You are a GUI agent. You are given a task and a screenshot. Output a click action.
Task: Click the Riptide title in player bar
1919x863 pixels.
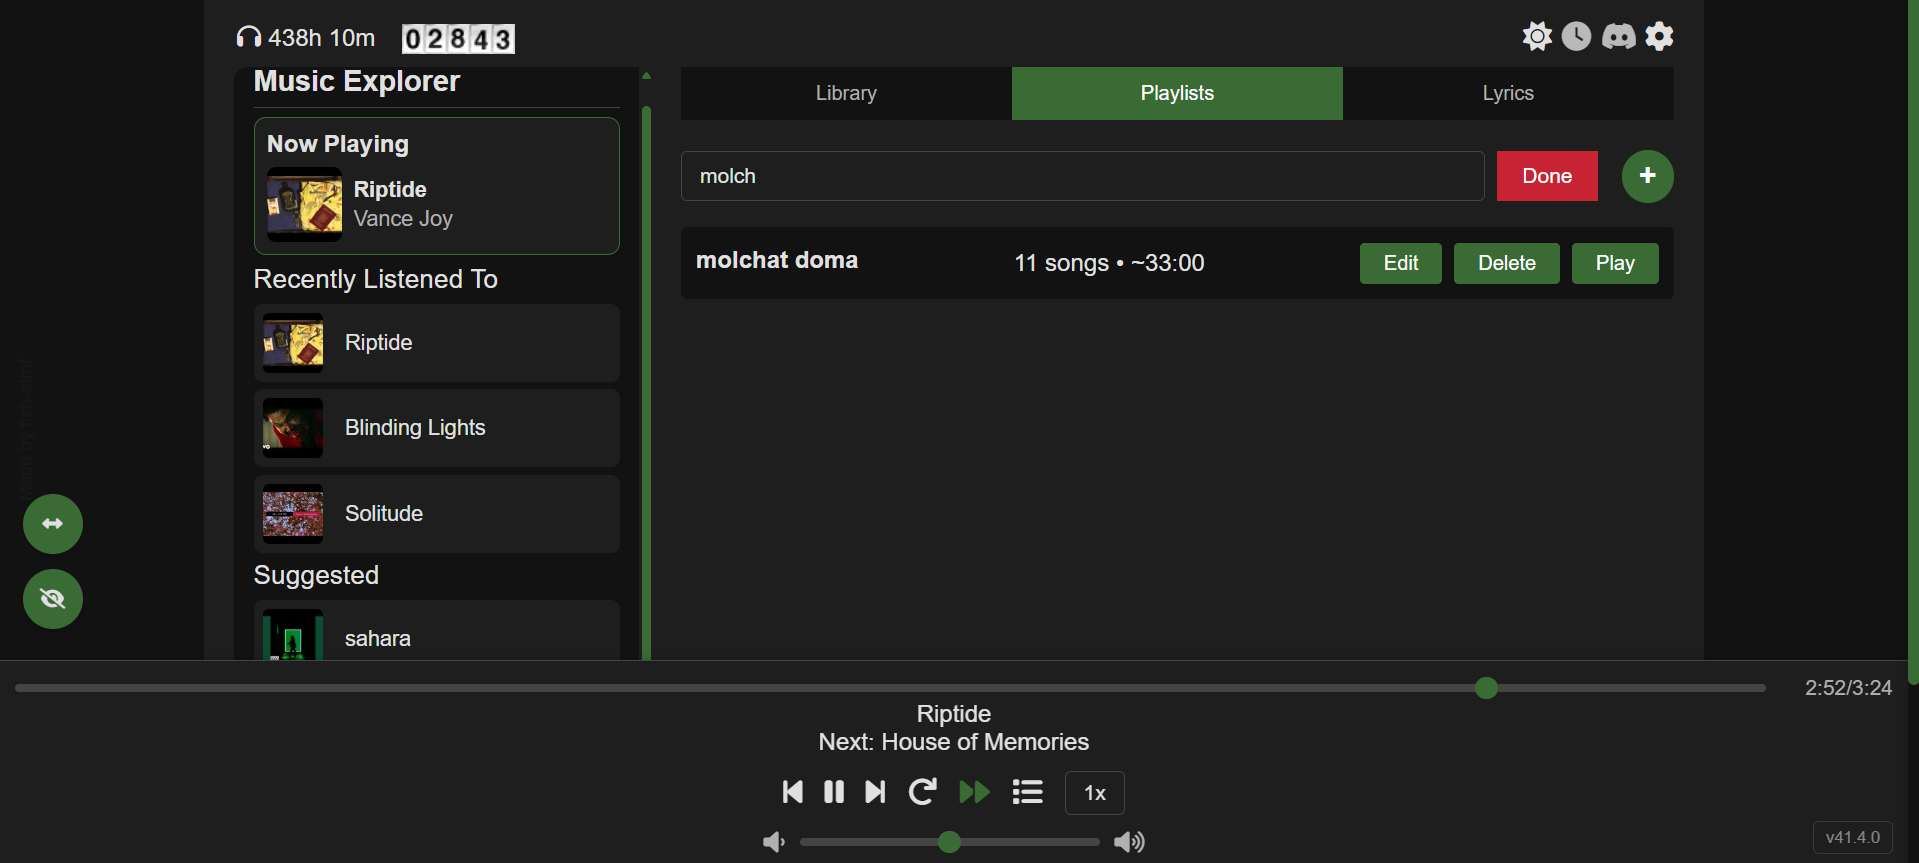pyautogui.click(x=954, y=714)
